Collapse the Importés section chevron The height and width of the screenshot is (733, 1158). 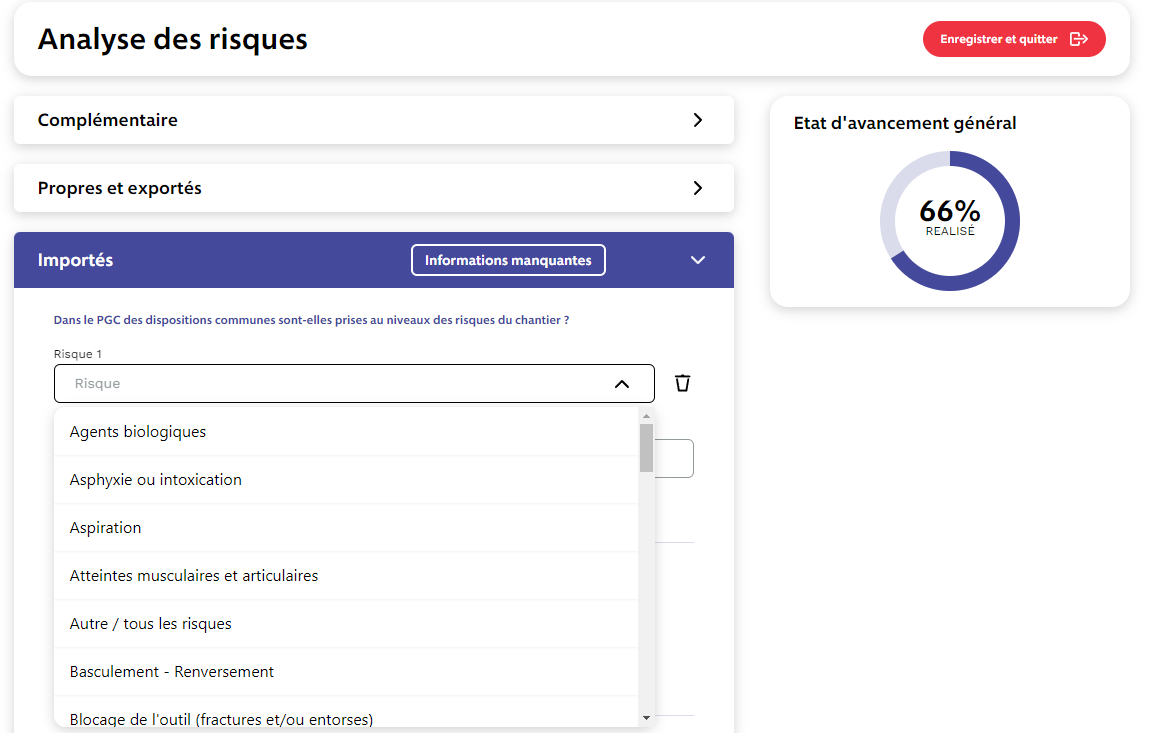click(x=698, y=260)
